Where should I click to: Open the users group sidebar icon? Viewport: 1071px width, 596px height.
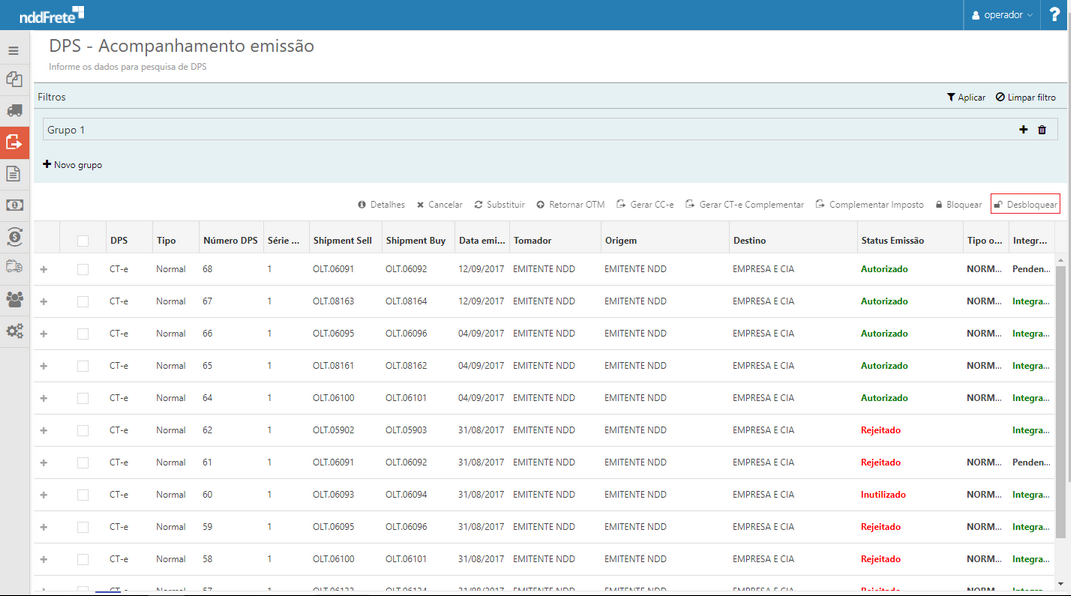14,299
